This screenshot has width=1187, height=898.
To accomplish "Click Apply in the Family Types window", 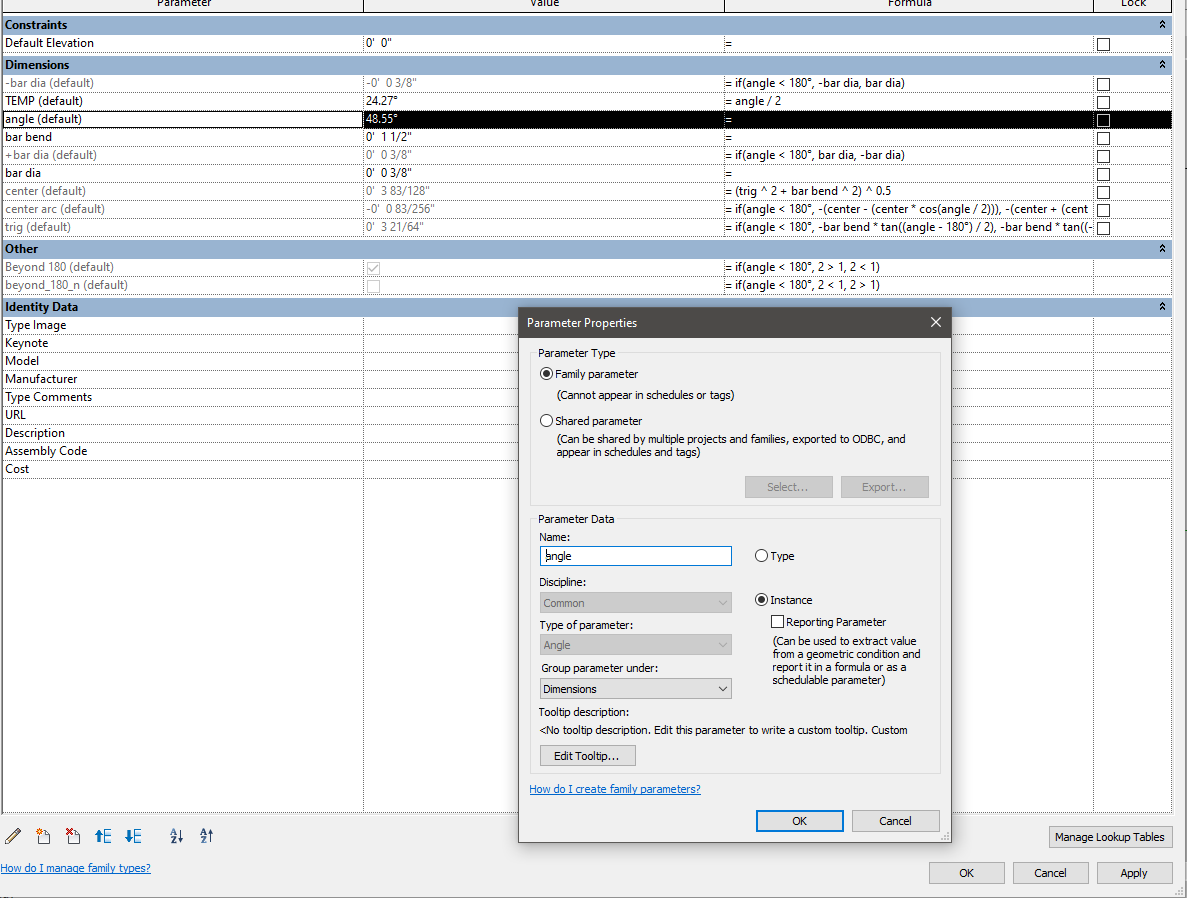I will (1133, 873).
